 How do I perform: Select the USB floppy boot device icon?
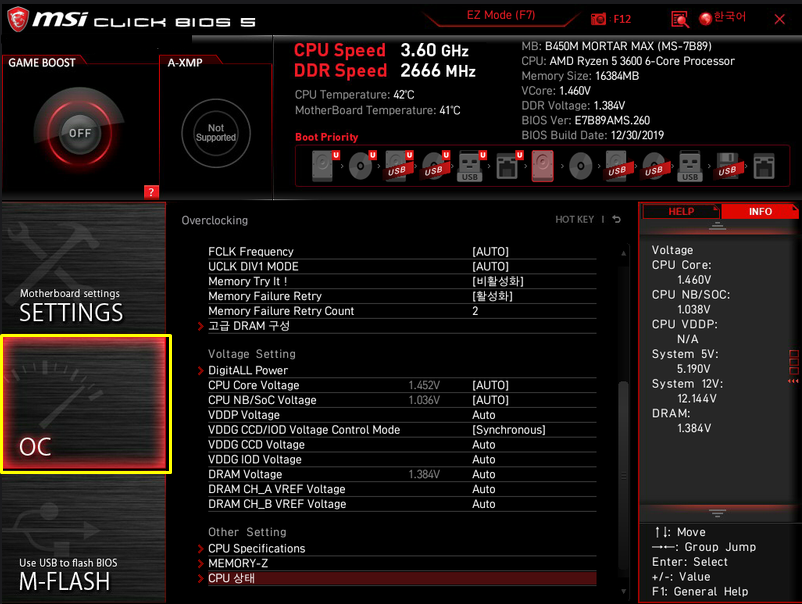(x=727, y=166)
